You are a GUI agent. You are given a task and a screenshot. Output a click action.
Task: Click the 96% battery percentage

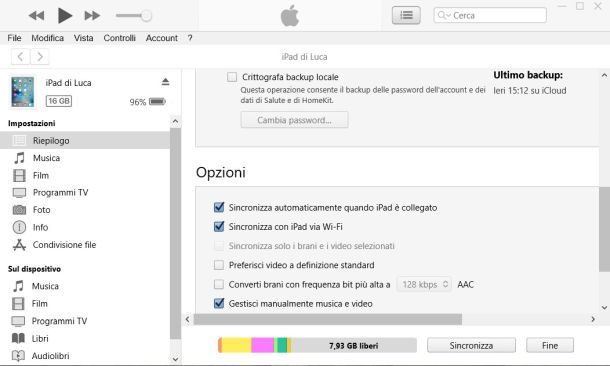click(x=138, y=102)
